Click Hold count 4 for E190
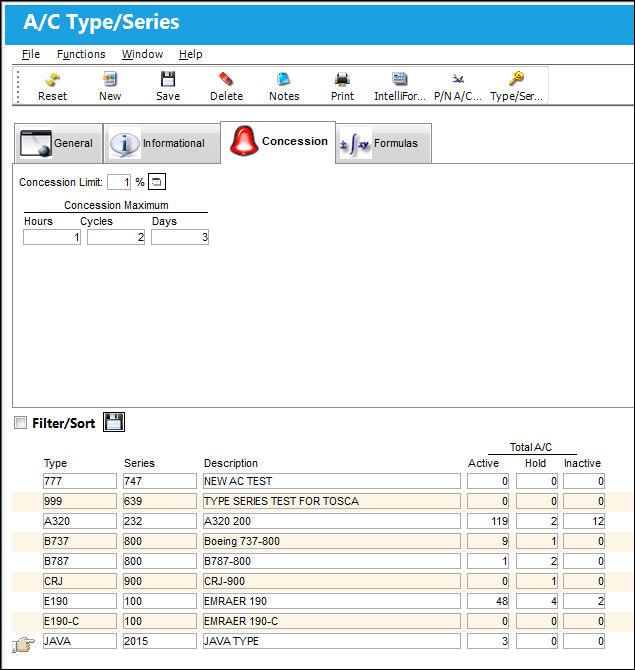Image resolution: width=635 pixels, height=670 pixels. tap(537, 601)
